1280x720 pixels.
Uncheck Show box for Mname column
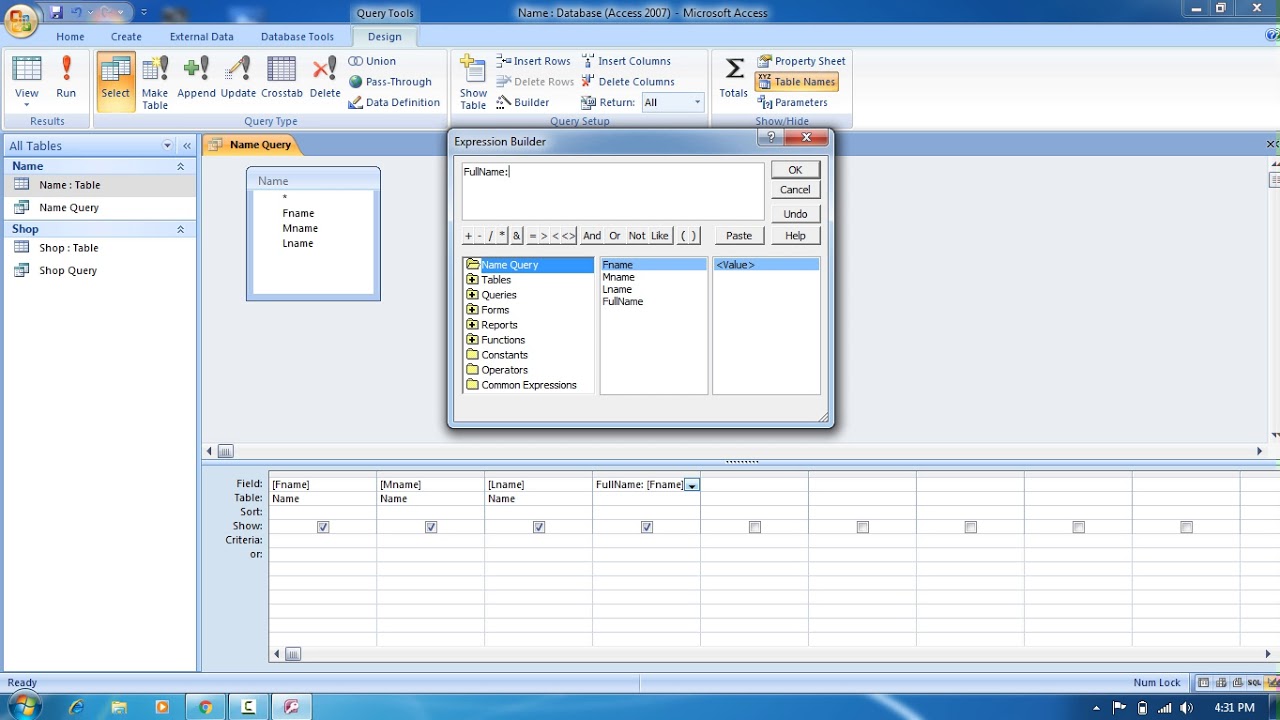pos(431,527)
